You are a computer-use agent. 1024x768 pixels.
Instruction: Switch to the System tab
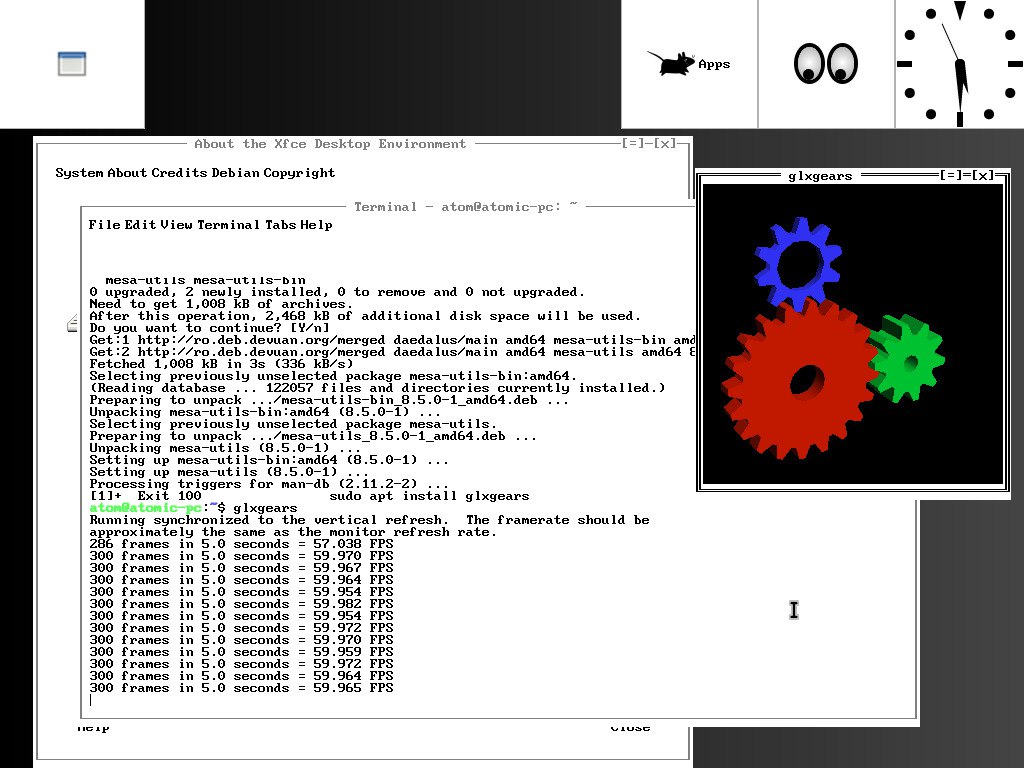click(80, 173)
